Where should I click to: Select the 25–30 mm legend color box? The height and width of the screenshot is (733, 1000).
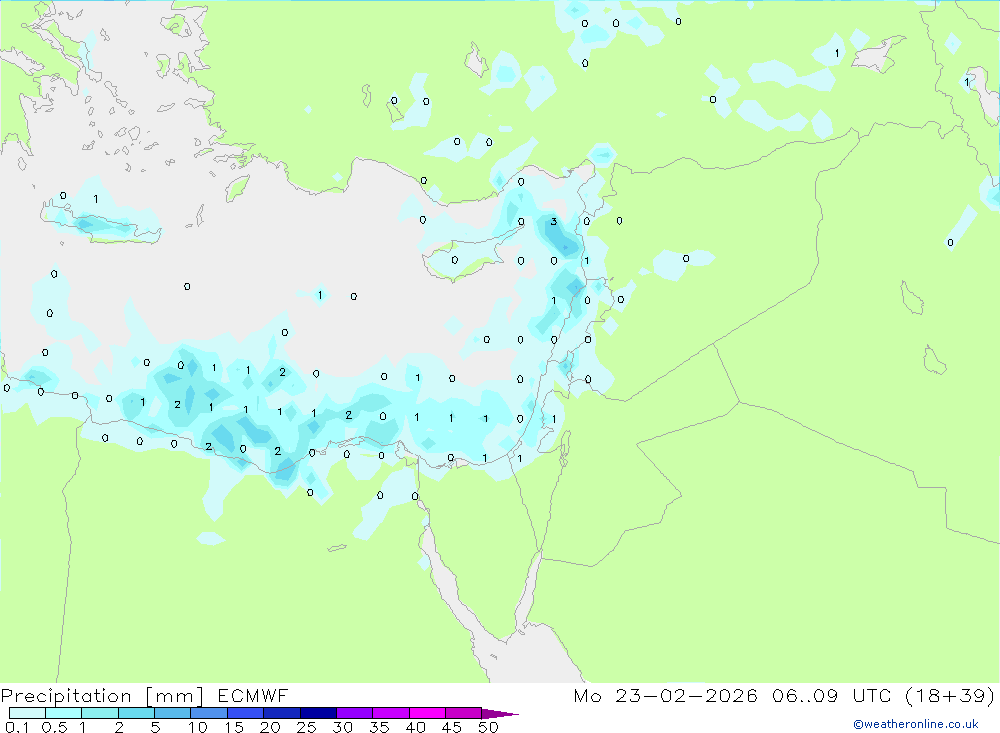coord(318,713)
